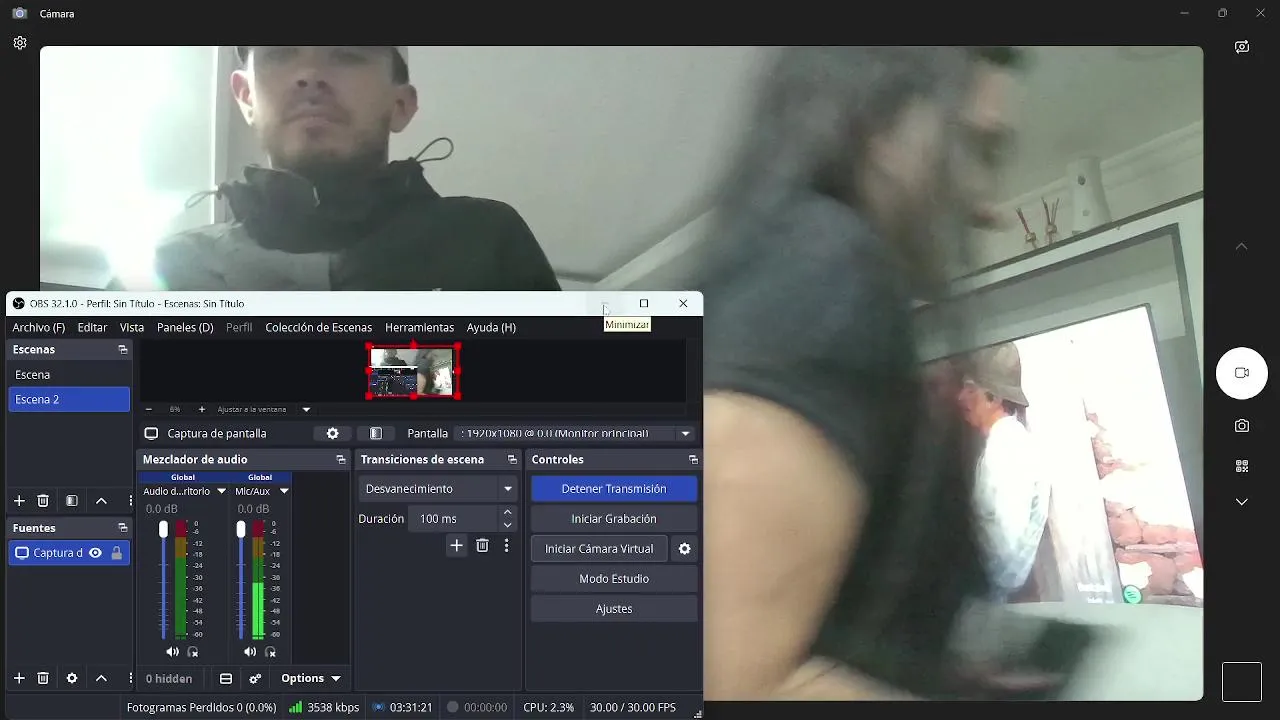This screenshot has width=1280, height=720.
Task: Decrease Duración value with down arrow
Action: 508,525
